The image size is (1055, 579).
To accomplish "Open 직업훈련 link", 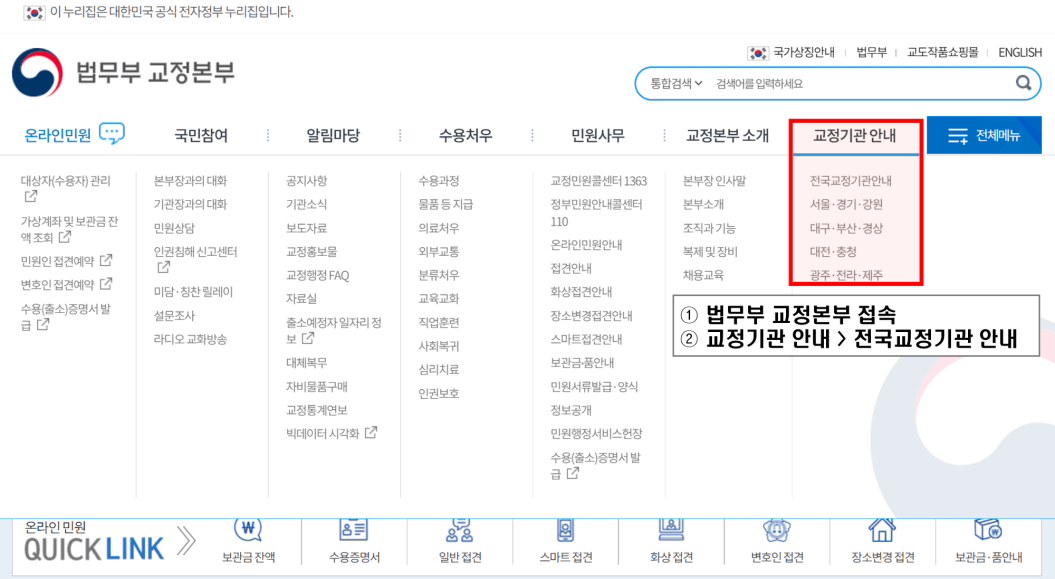I will (x=438, y=322).
